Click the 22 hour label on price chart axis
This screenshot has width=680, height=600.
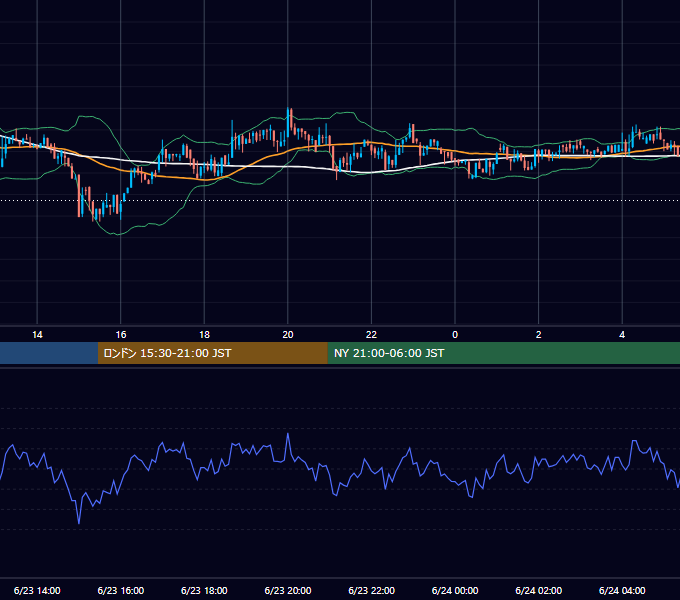click(371, 335)
